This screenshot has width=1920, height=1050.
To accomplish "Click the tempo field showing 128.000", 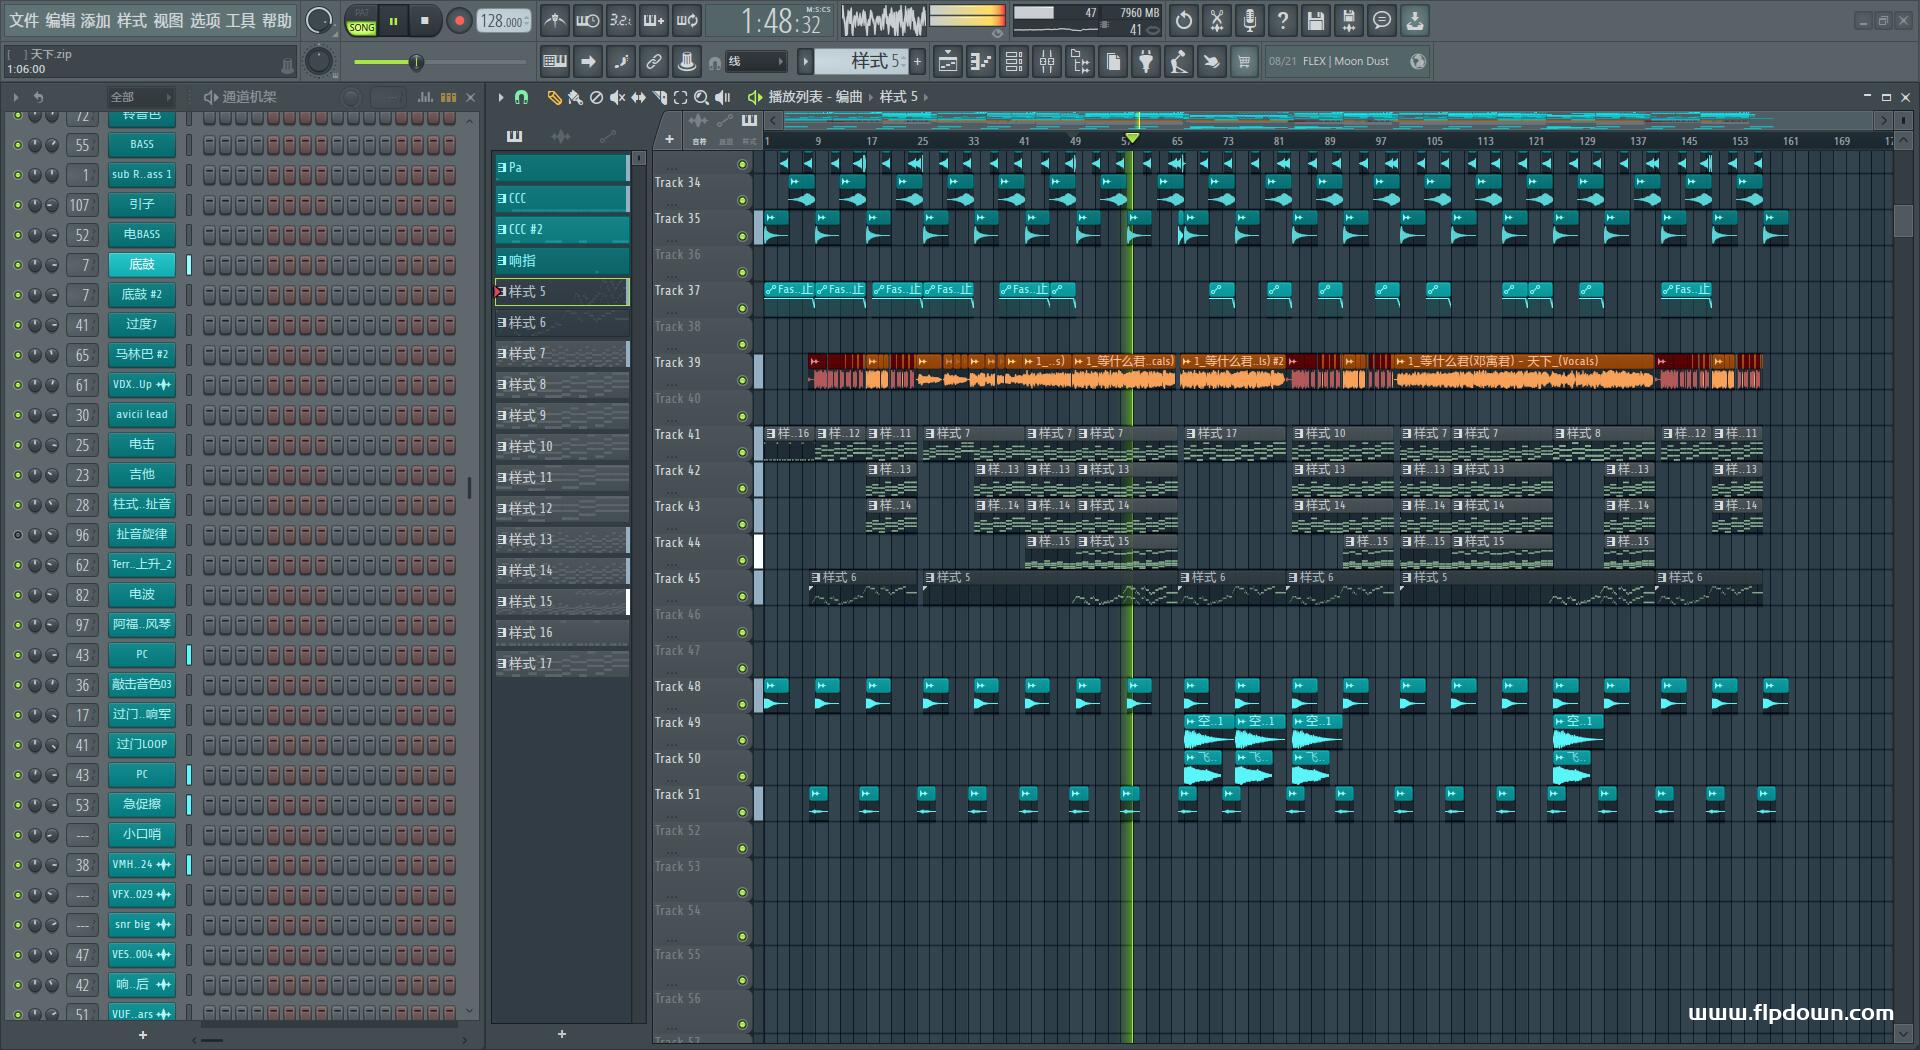I will [x=503, y=20].
